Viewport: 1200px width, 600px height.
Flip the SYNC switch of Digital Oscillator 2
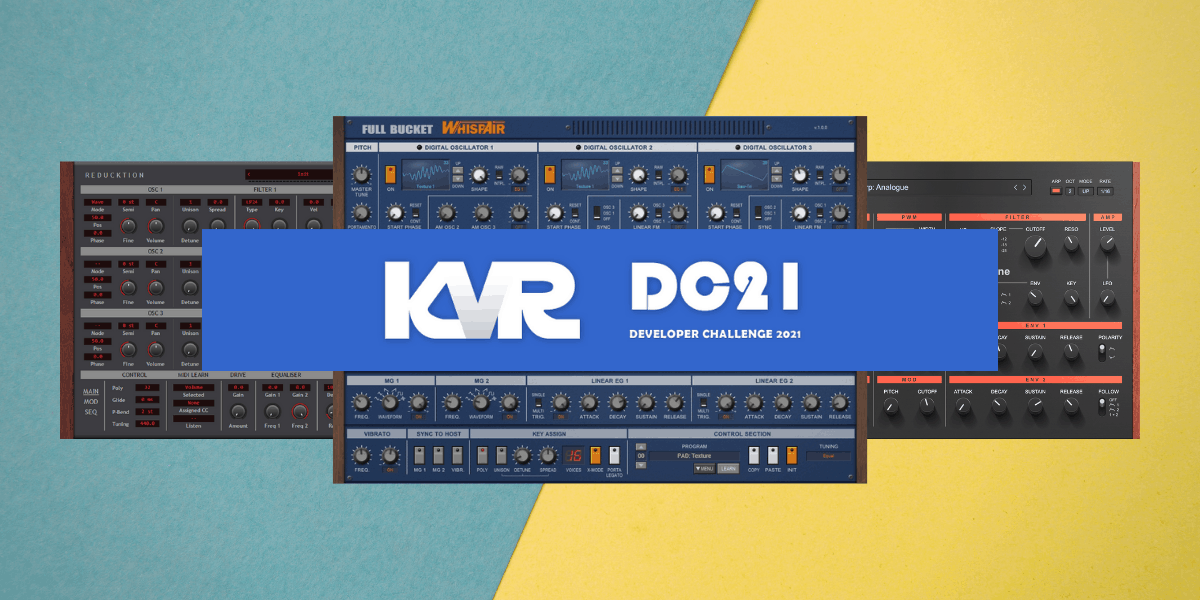(597, 213)
